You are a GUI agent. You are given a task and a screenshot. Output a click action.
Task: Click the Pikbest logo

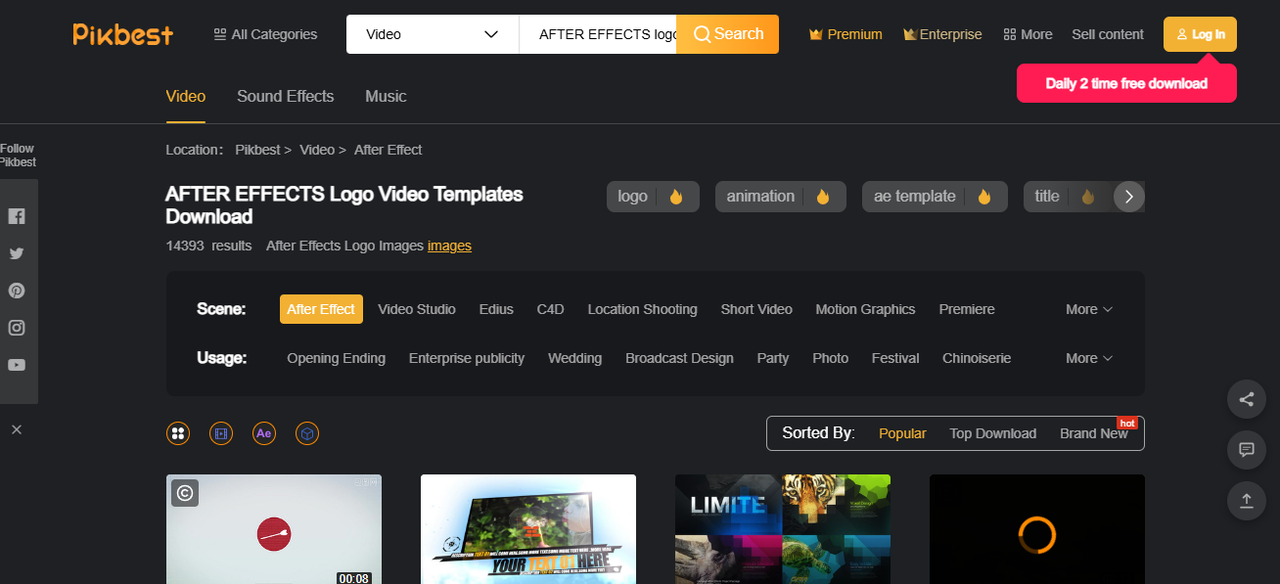123,34
